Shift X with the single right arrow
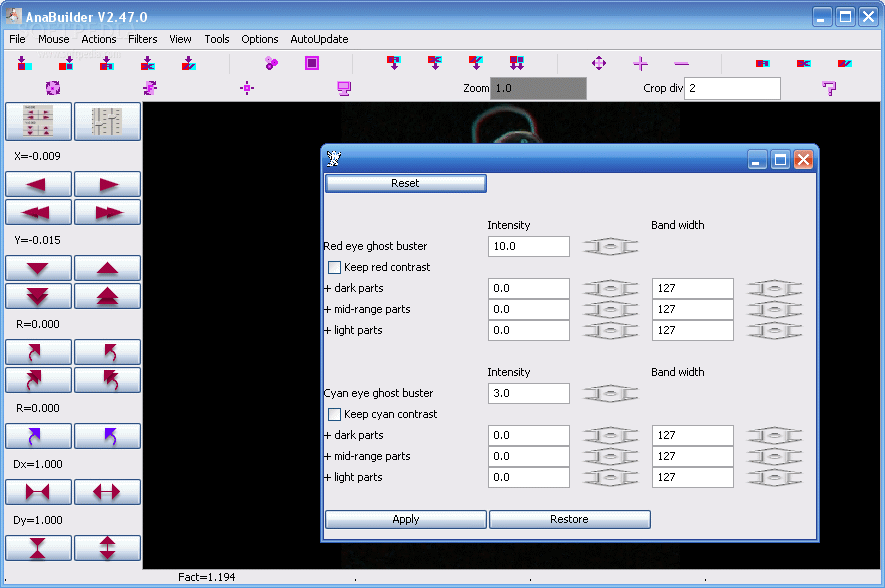The image size is (885, 588). click(x=107, y=184)
